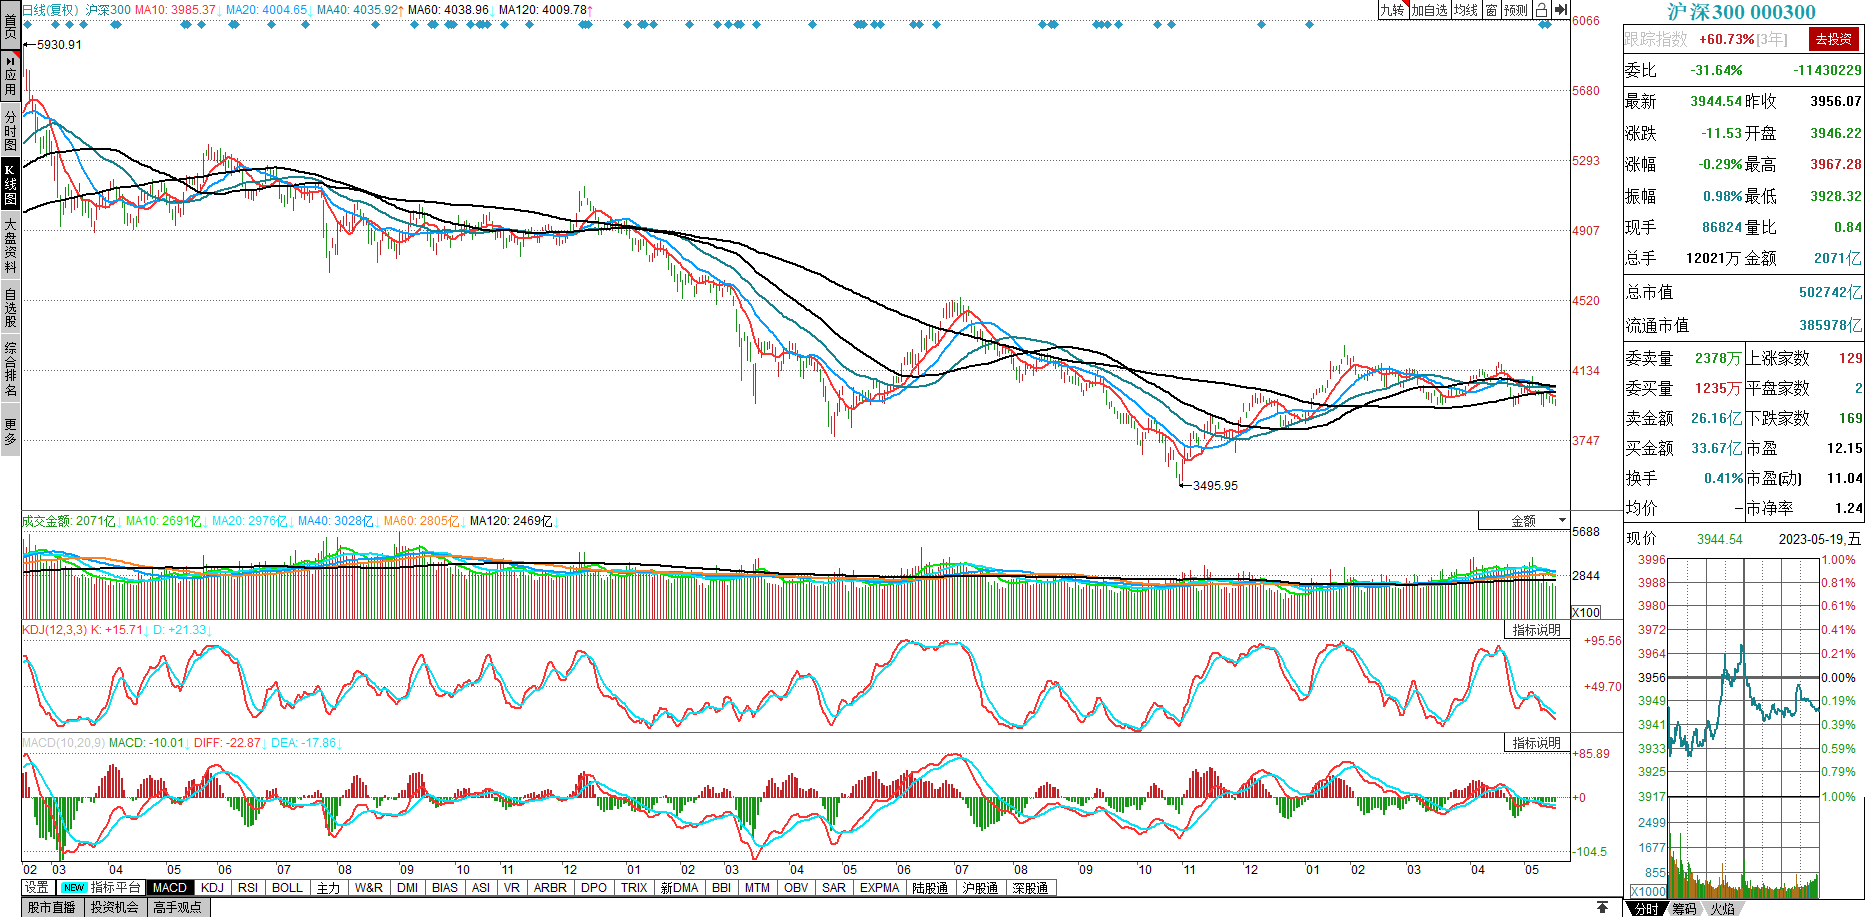
Task: Open the 金额 volume type dropdown
Action: click(1525, 521)
